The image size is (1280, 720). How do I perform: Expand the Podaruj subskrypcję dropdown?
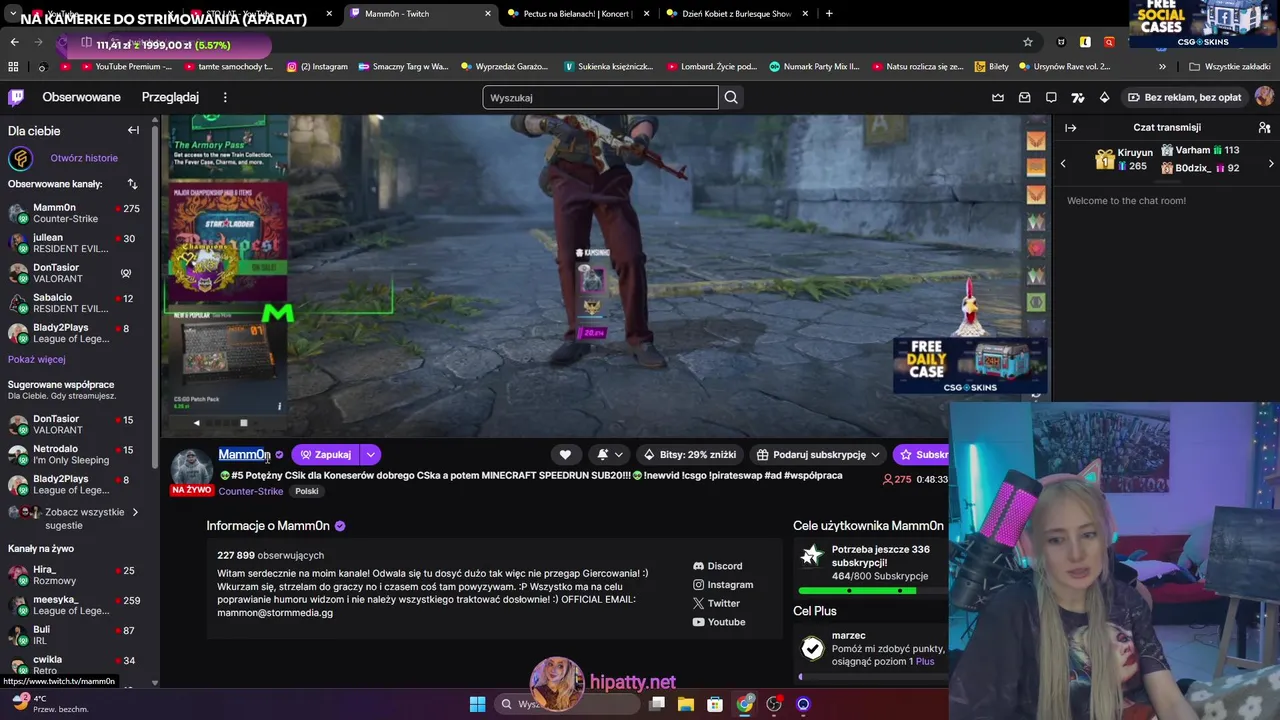(875, 454)
